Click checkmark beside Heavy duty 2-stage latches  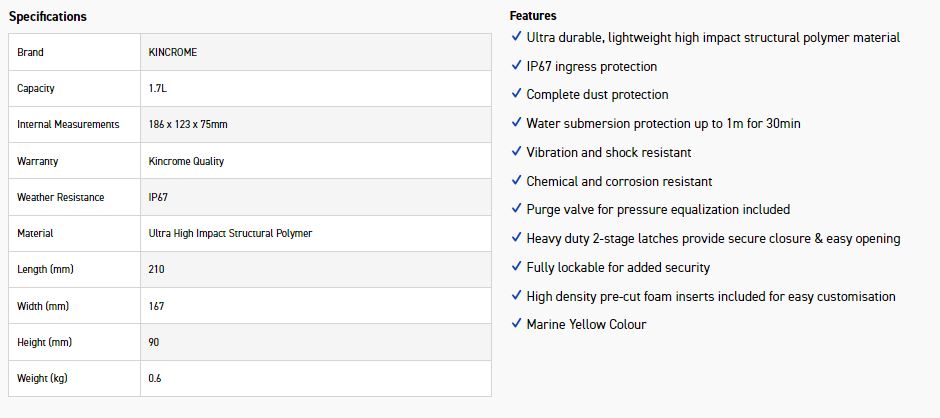[517, 238]
